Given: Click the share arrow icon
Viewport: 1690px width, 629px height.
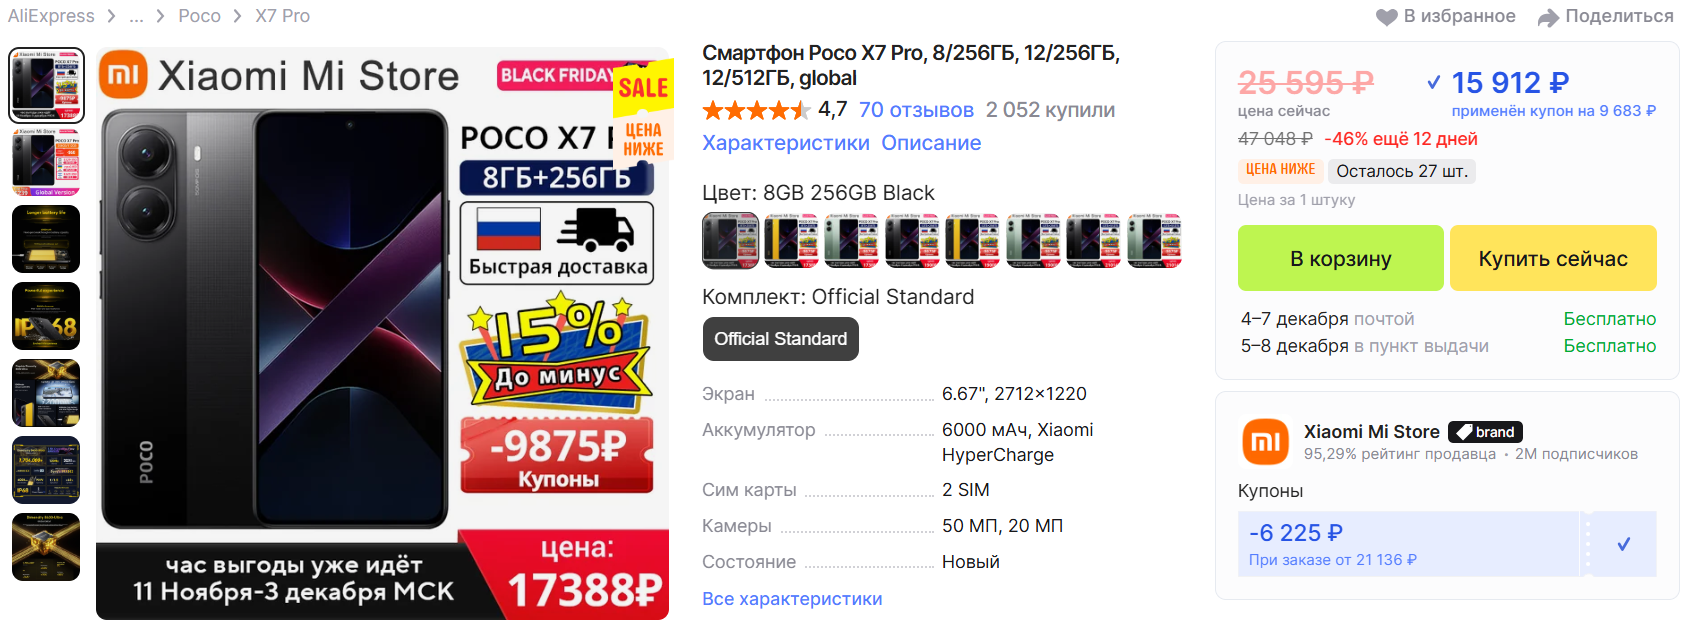Looking at the screenshot, I should tap(1548, 17).
